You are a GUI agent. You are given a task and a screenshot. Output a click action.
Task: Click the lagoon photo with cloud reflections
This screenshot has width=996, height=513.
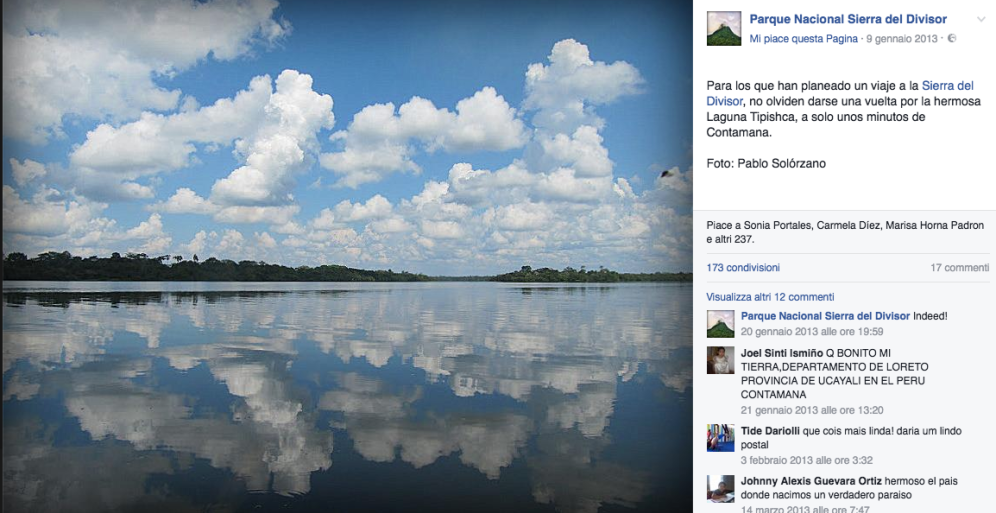click(346, 256)
